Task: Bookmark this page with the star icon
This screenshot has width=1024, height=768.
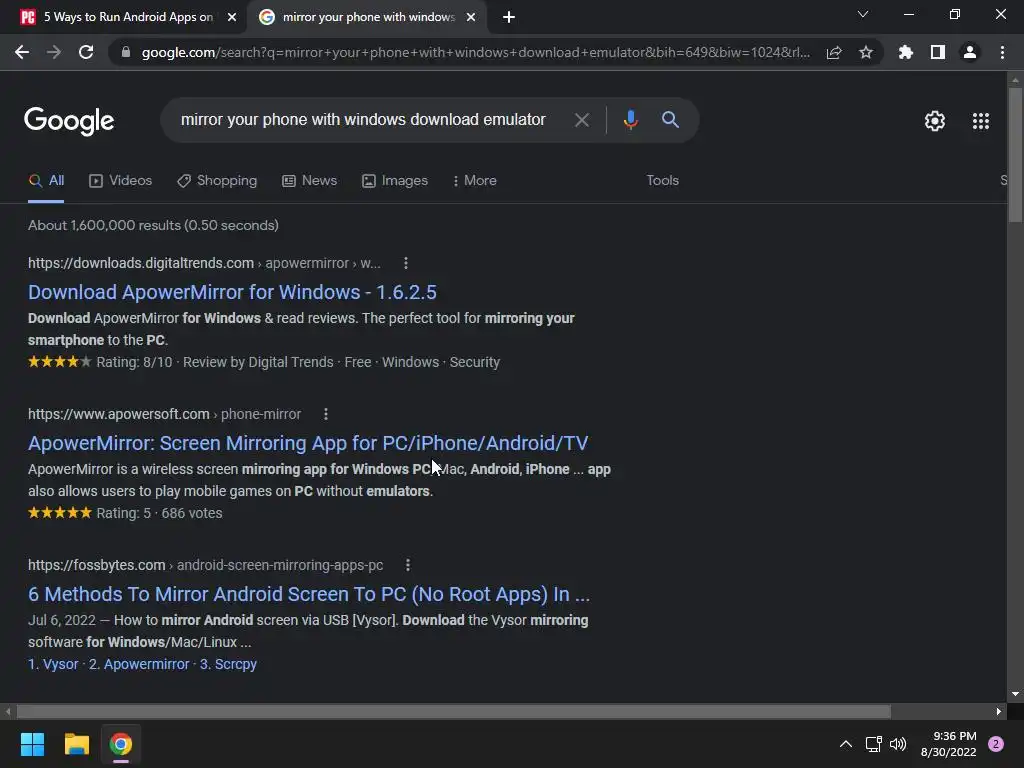Action: click(x=866, y=52)
